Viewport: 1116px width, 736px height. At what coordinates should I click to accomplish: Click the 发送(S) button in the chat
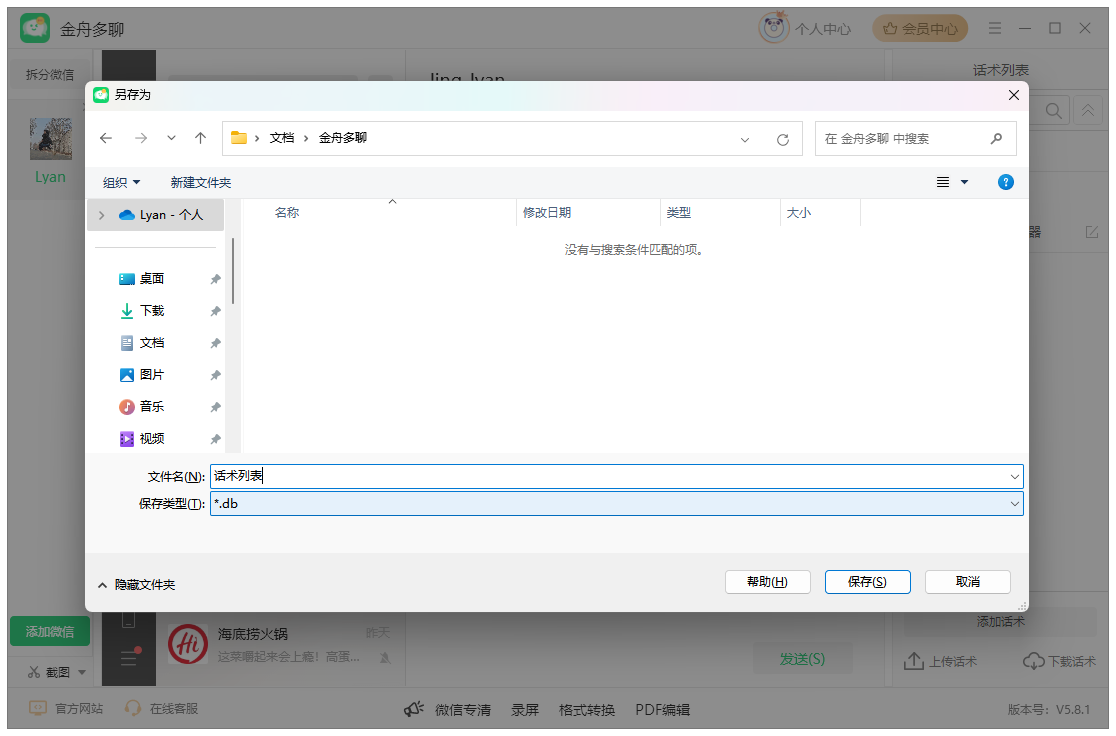coord(802,659)
